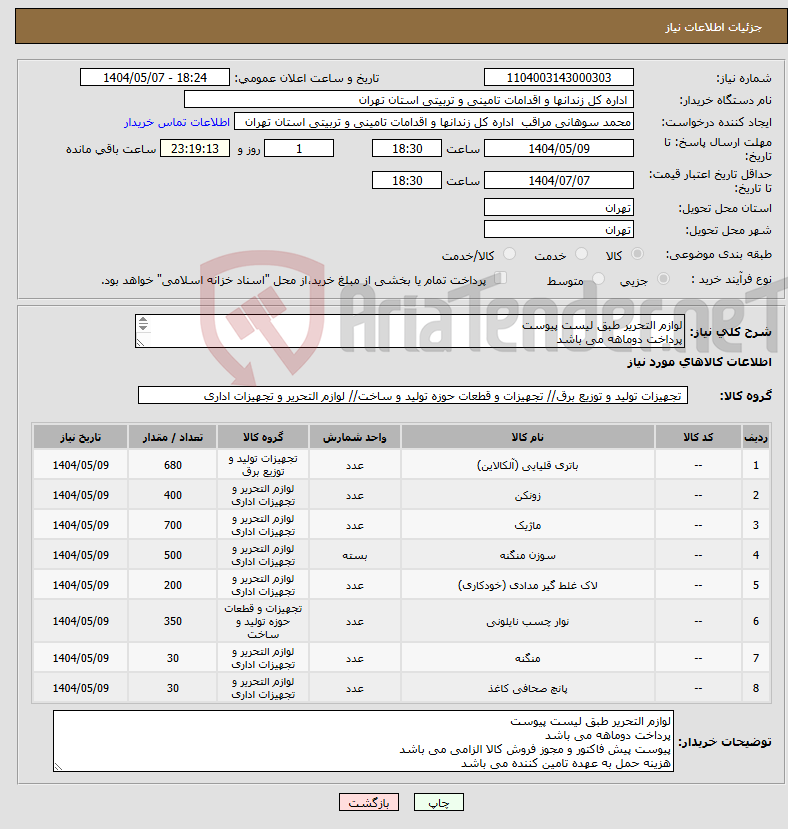Click the منگنه item name in row 7
Image resolution: width=788 pixels, height=829 pixels.
point(527,658)
